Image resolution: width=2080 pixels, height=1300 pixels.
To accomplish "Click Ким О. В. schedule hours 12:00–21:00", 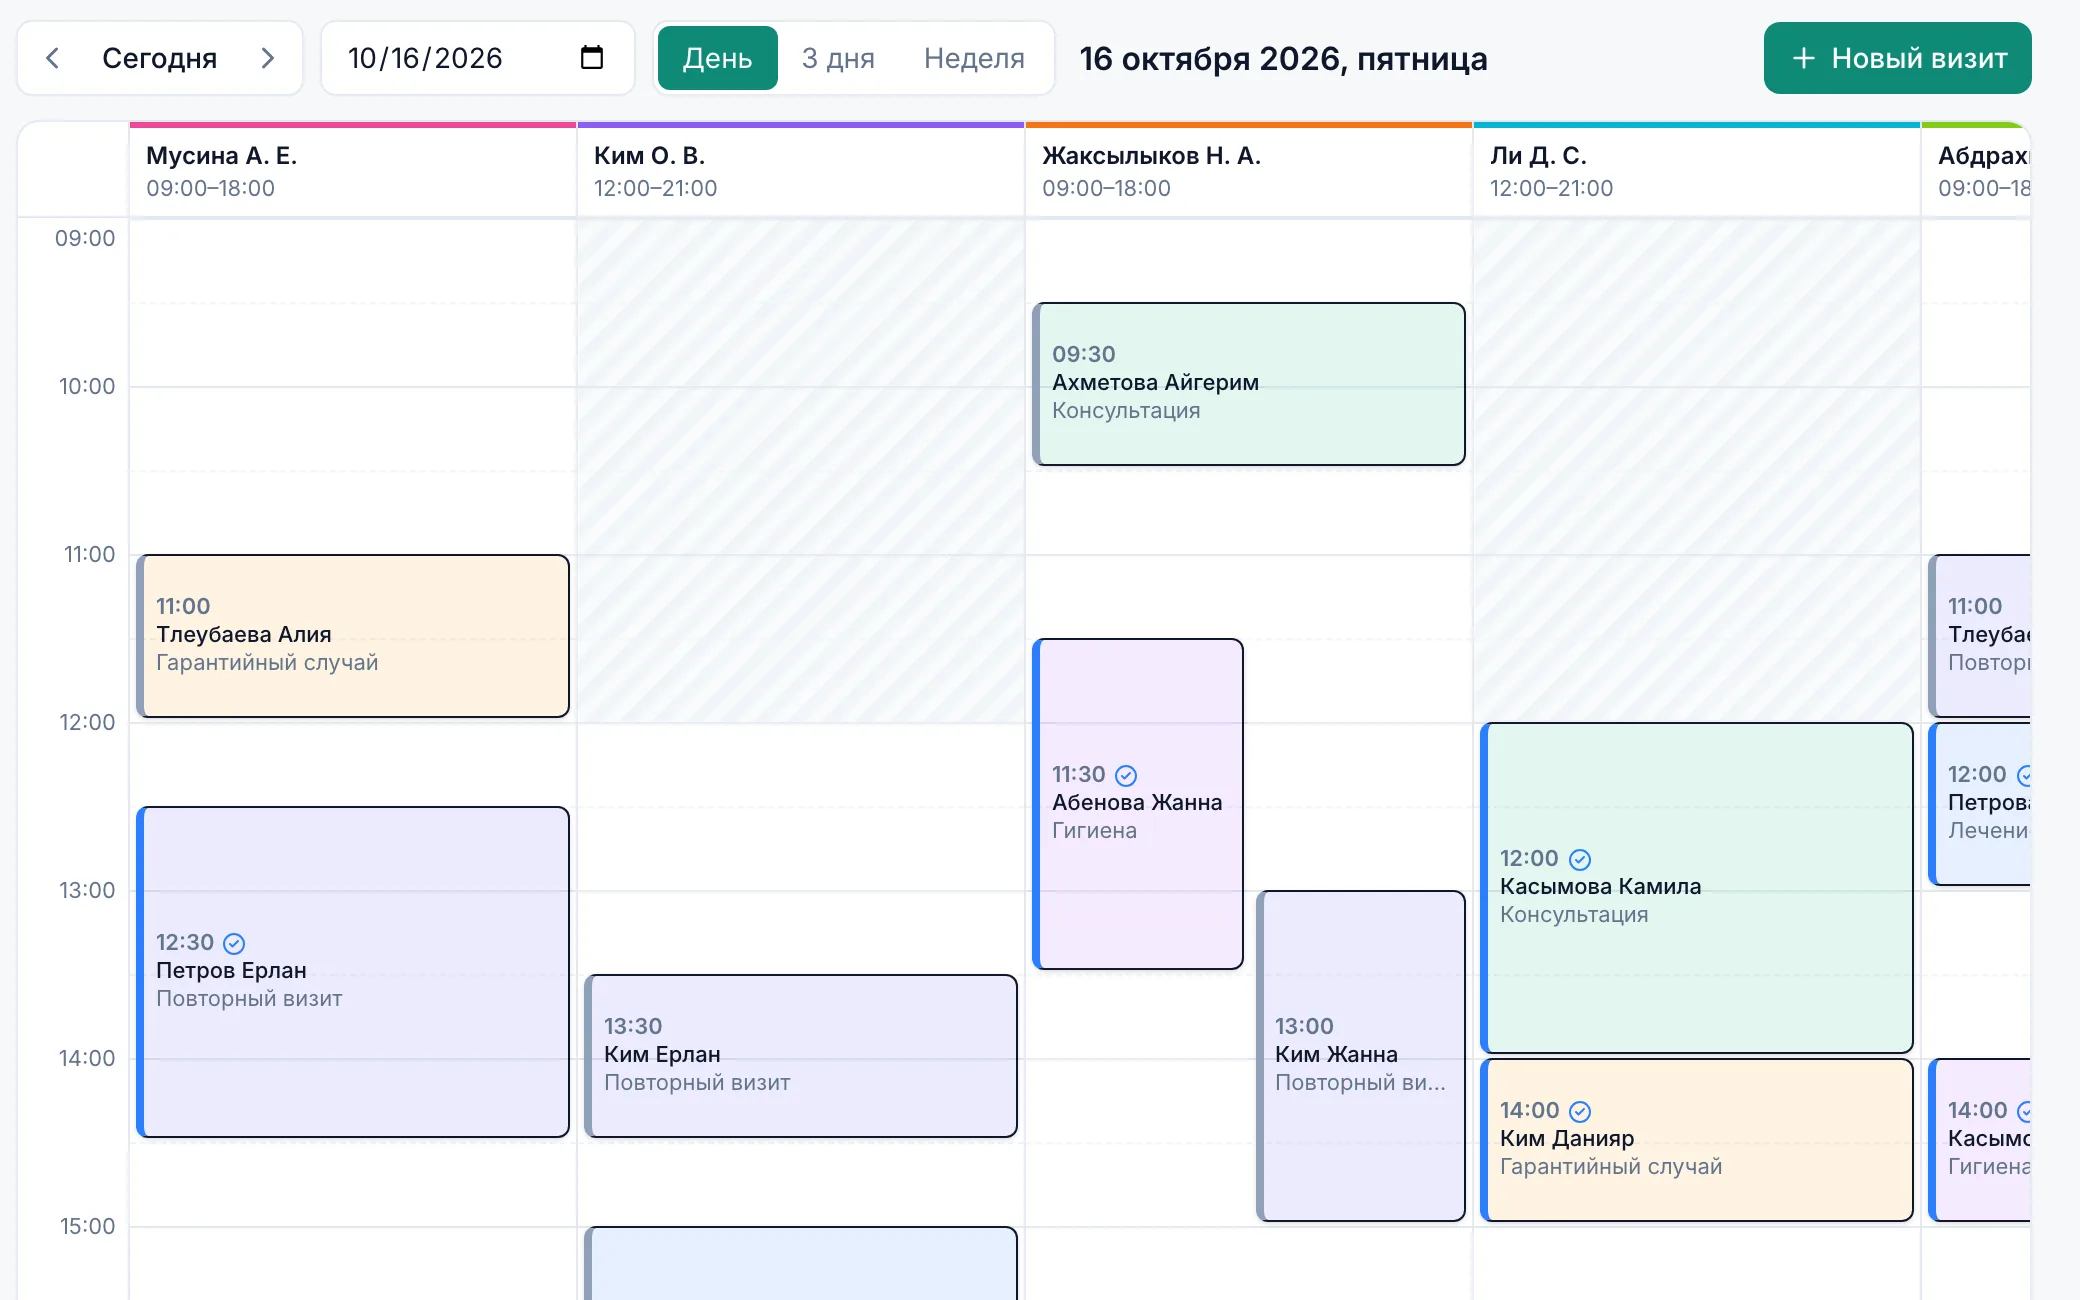I will [655, 188].
